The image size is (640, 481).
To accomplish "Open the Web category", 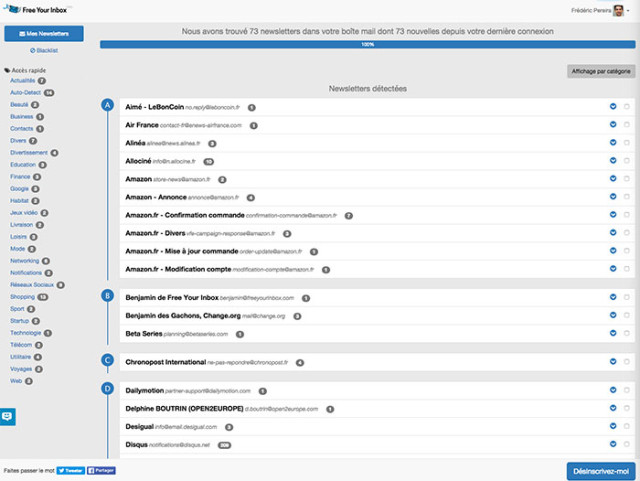I will tap(16, 381).
